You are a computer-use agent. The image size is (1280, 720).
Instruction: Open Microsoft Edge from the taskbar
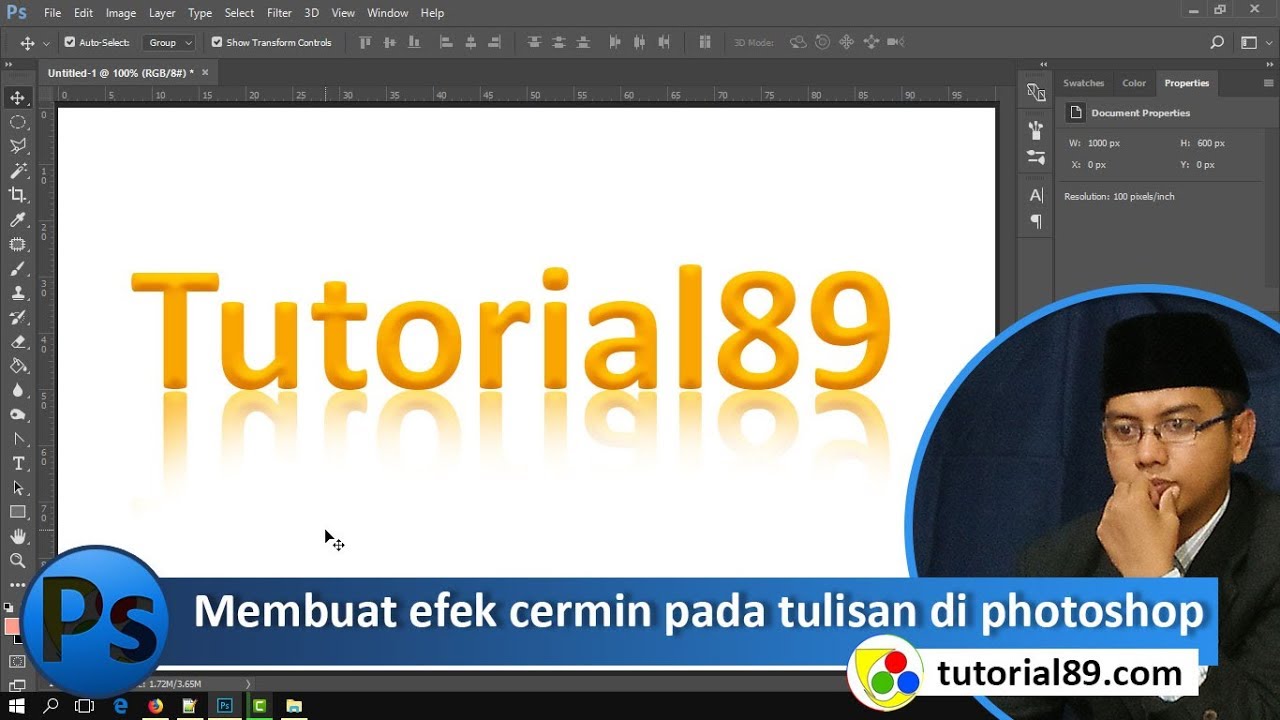121,706
